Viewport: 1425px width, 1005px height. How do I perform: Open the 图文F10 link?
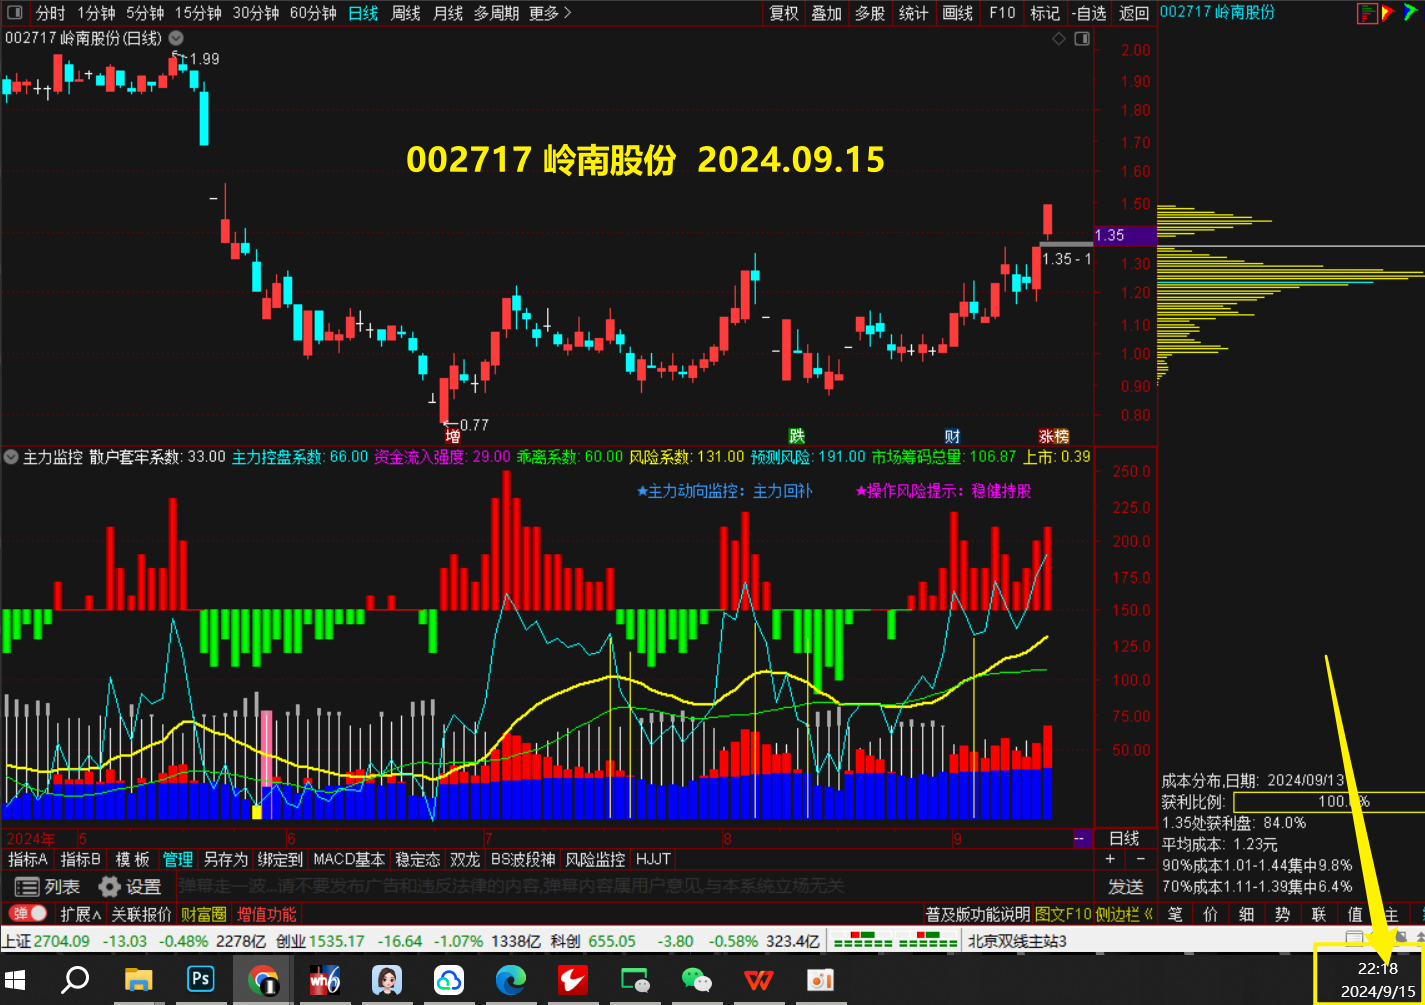1063,914
